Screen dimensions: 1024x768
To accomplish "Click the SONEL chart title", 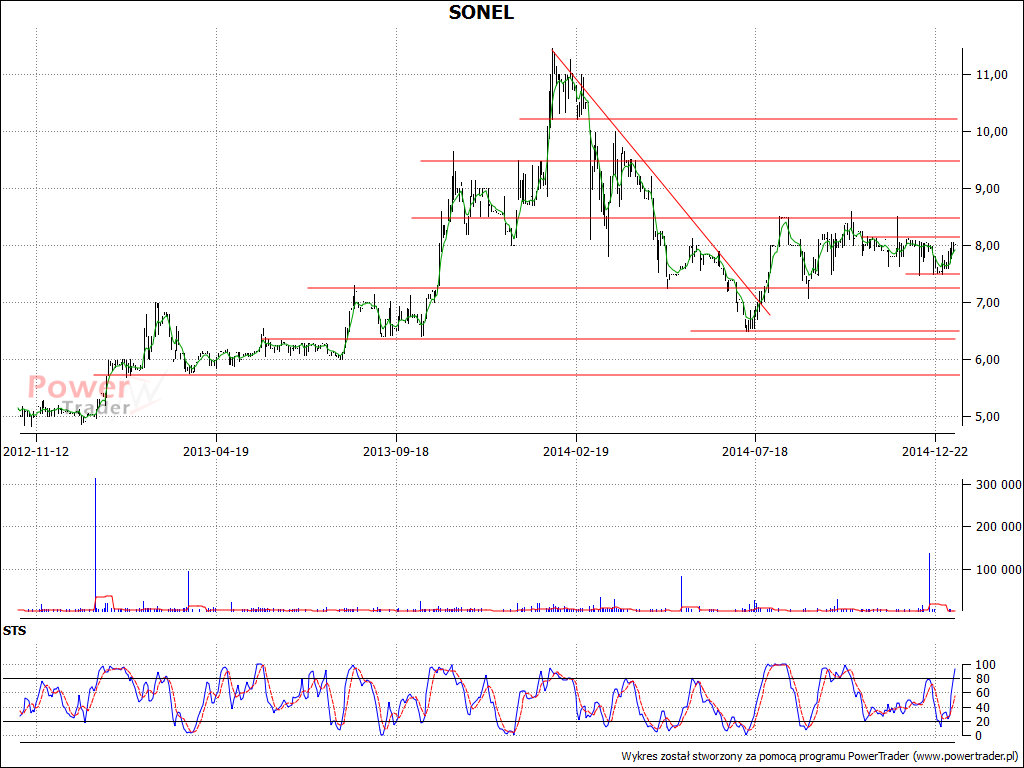I will (x=481, y=12).
